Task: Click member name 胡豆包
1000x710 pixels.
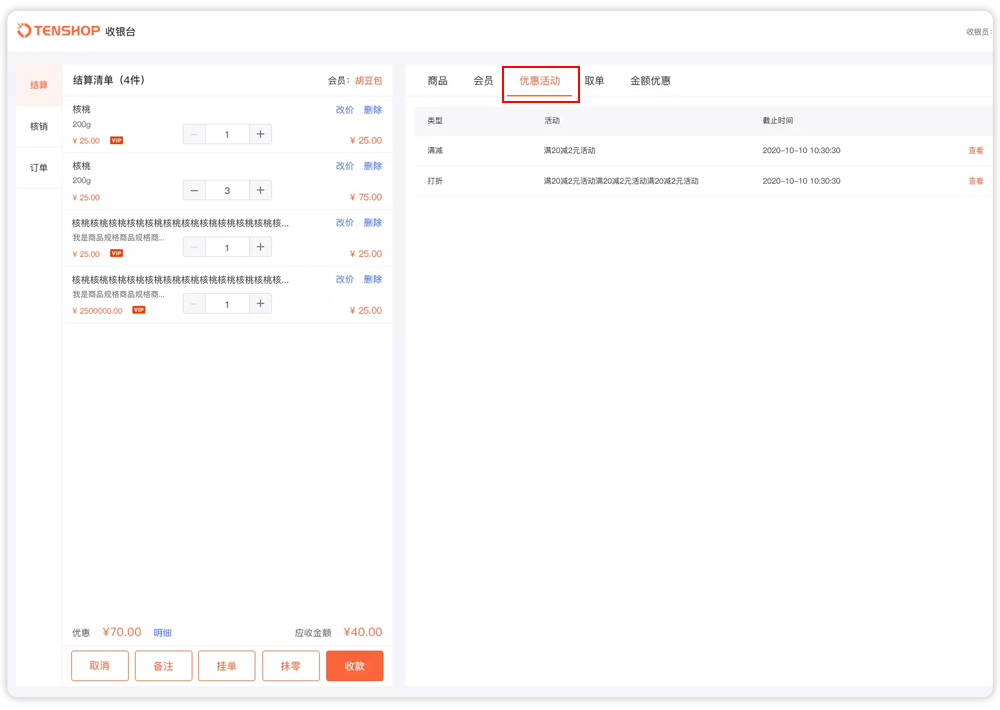Action: click(368, 81)
